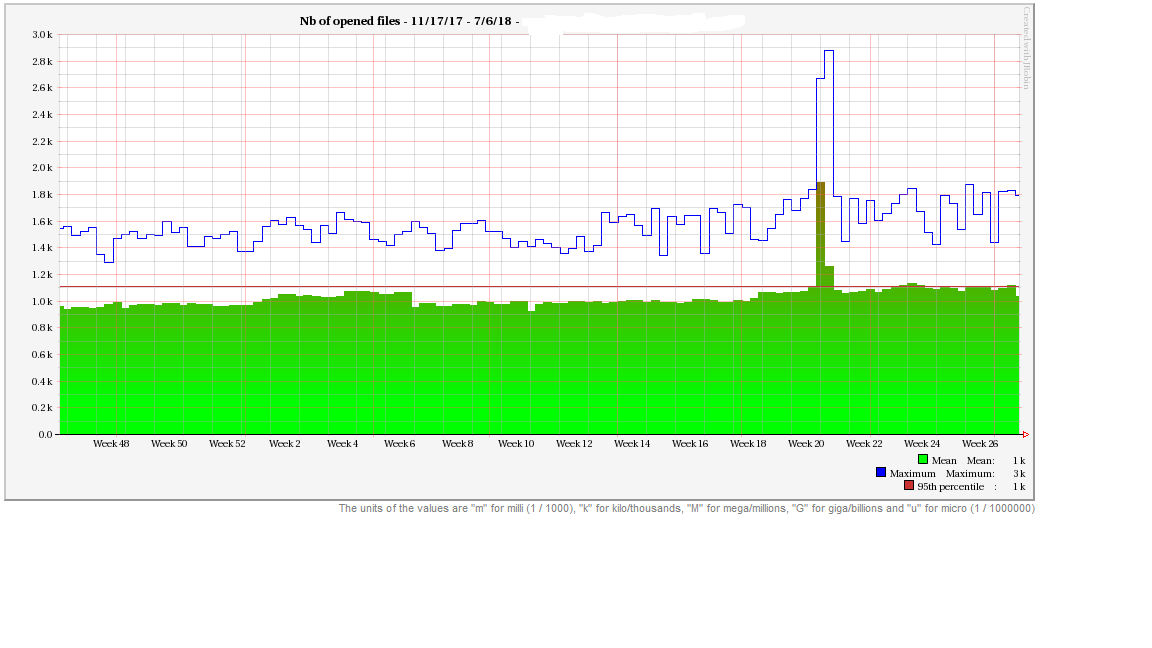Screen dimensions: 1152x648
Task: Click the 'Mean: 1 k' legend value
Action: pyautogui.click(x=995, y=460)
